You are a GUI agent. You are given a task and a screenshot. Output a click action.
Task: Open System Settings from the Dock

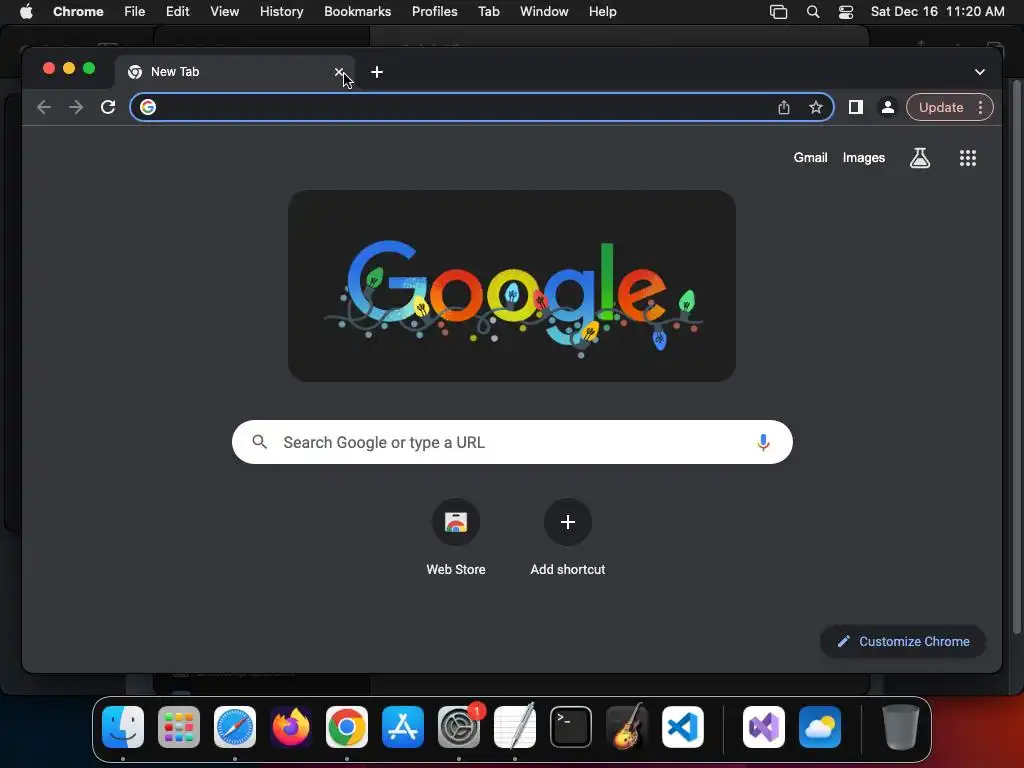[459, 727]
